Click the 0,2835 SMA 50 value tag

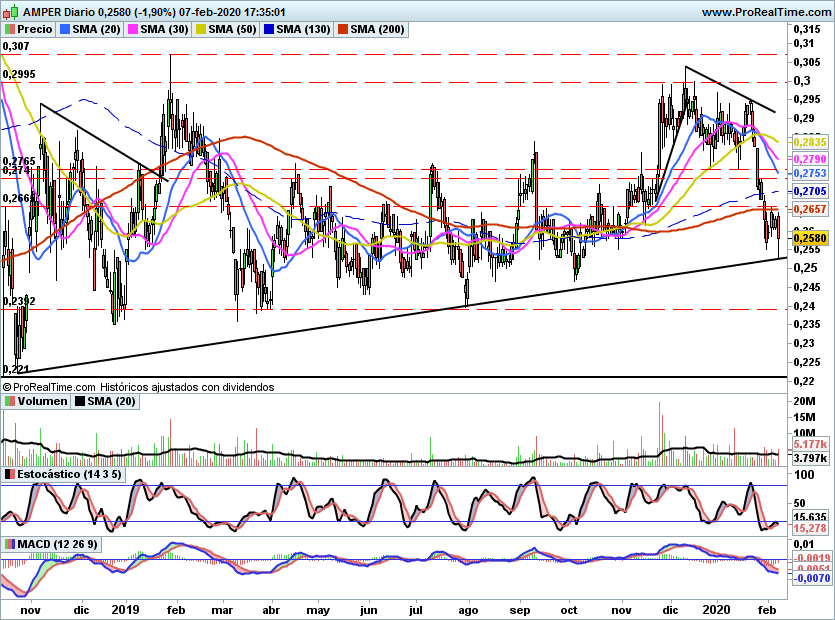click(x=810, y=142)
